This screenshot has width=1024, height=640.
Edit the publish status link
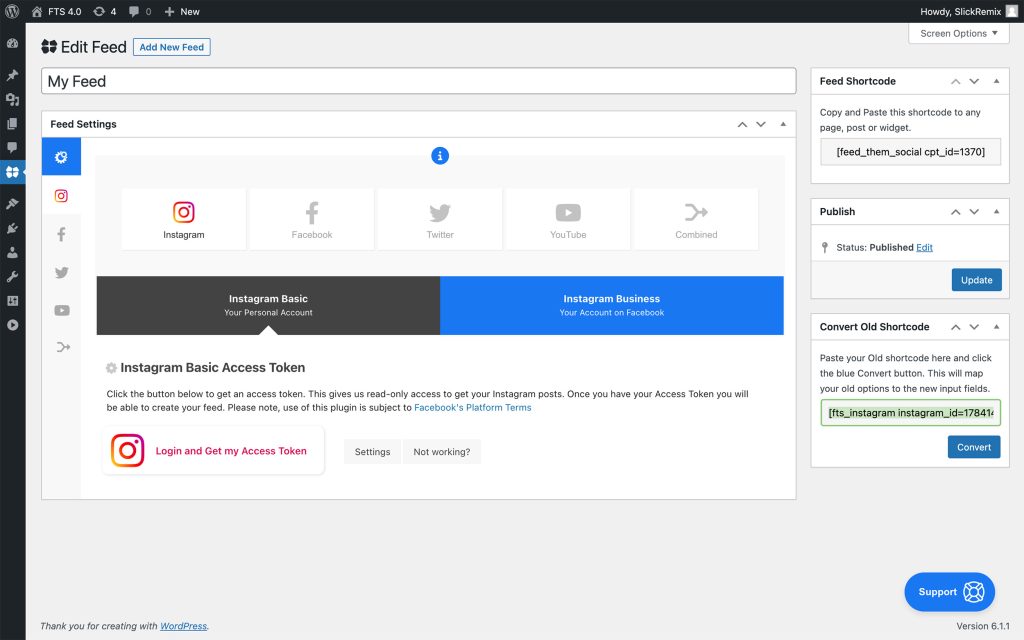[924, 248]
